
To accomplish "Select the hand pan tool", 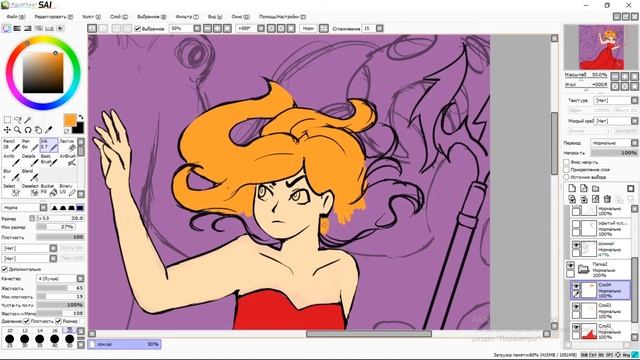I will click(38, 130).
